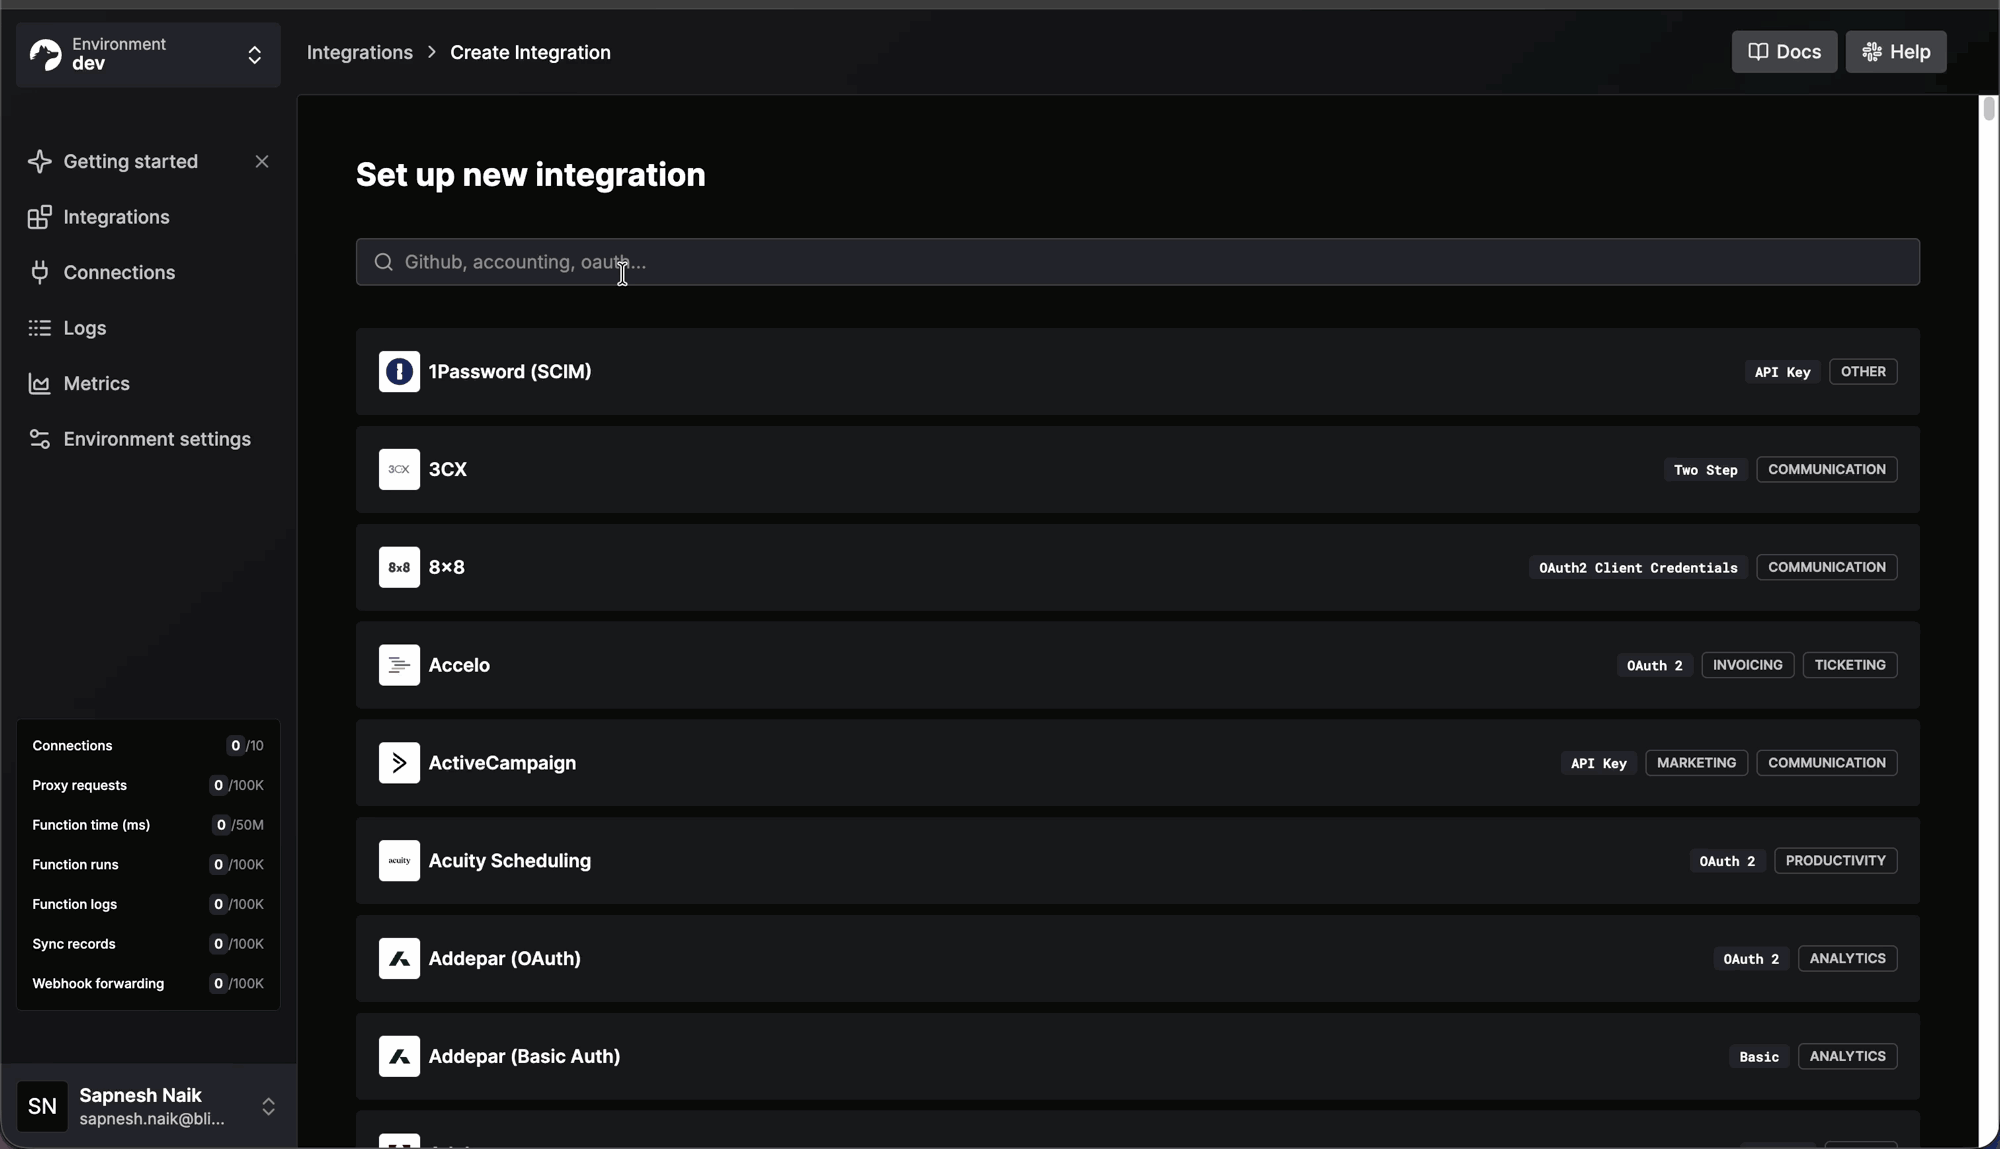Click the Help button
Image resolution: width=2000 pixels, height=1149 pixels.
point(1895,52)
